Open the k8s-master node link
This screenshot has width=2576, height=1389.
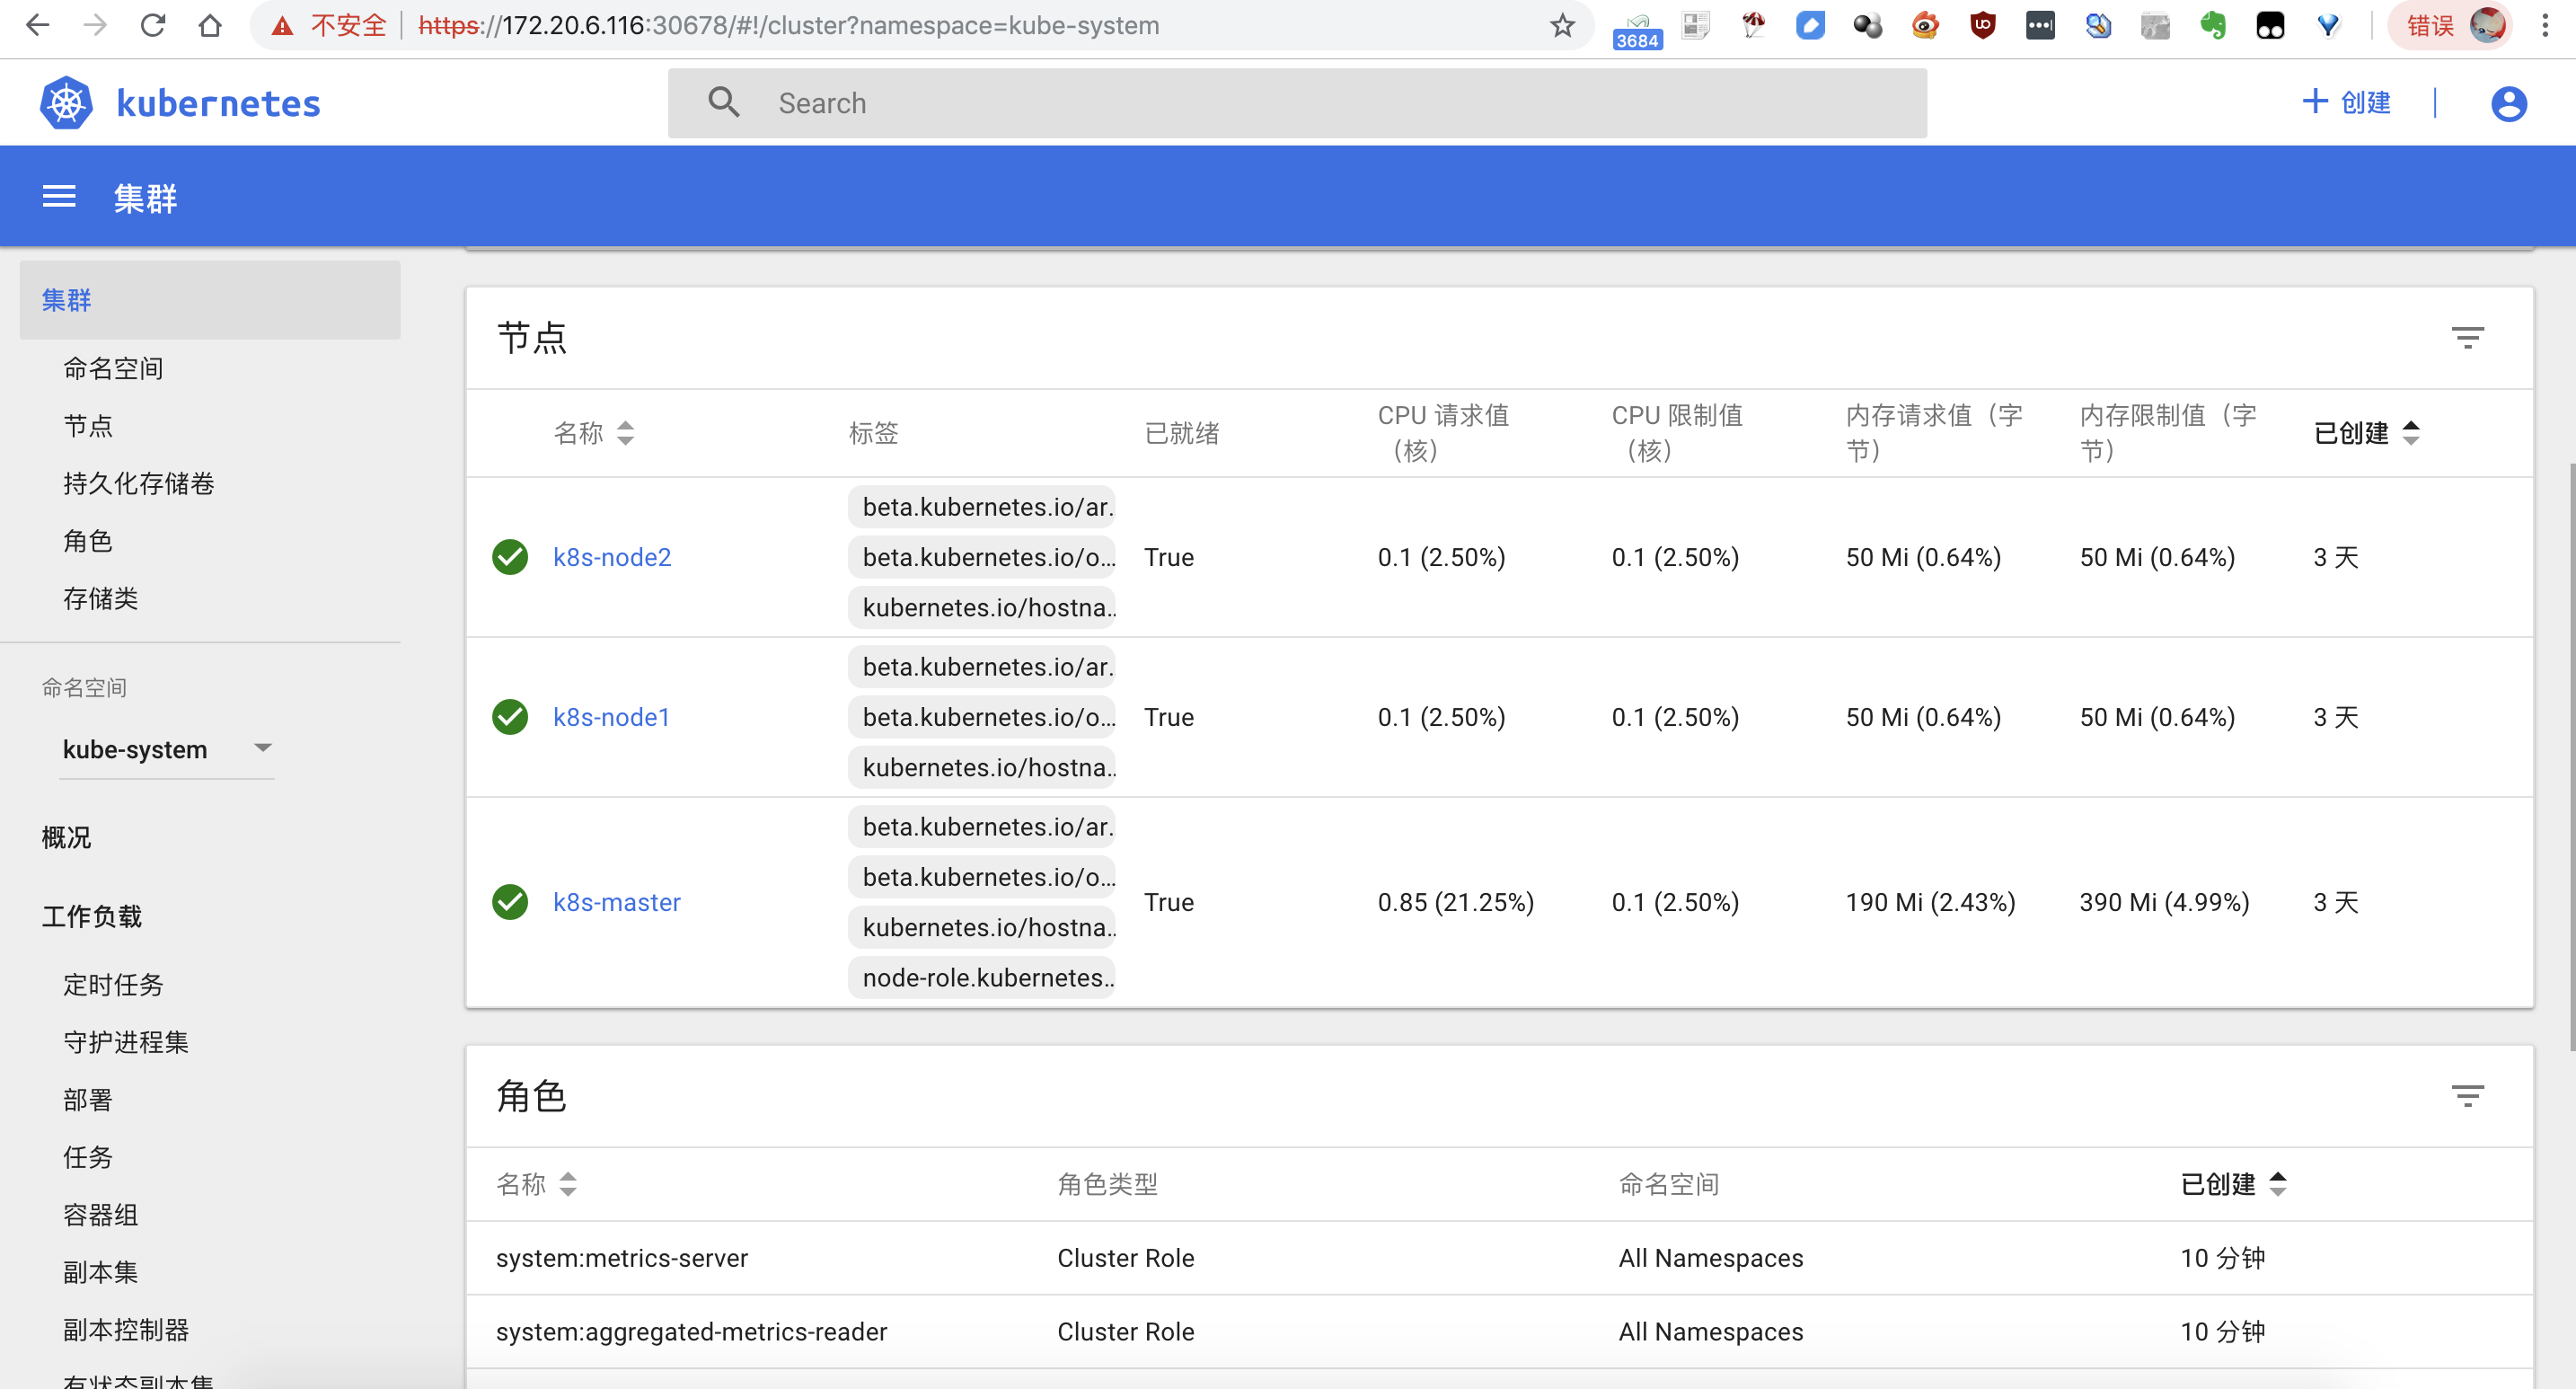point(616,902)
